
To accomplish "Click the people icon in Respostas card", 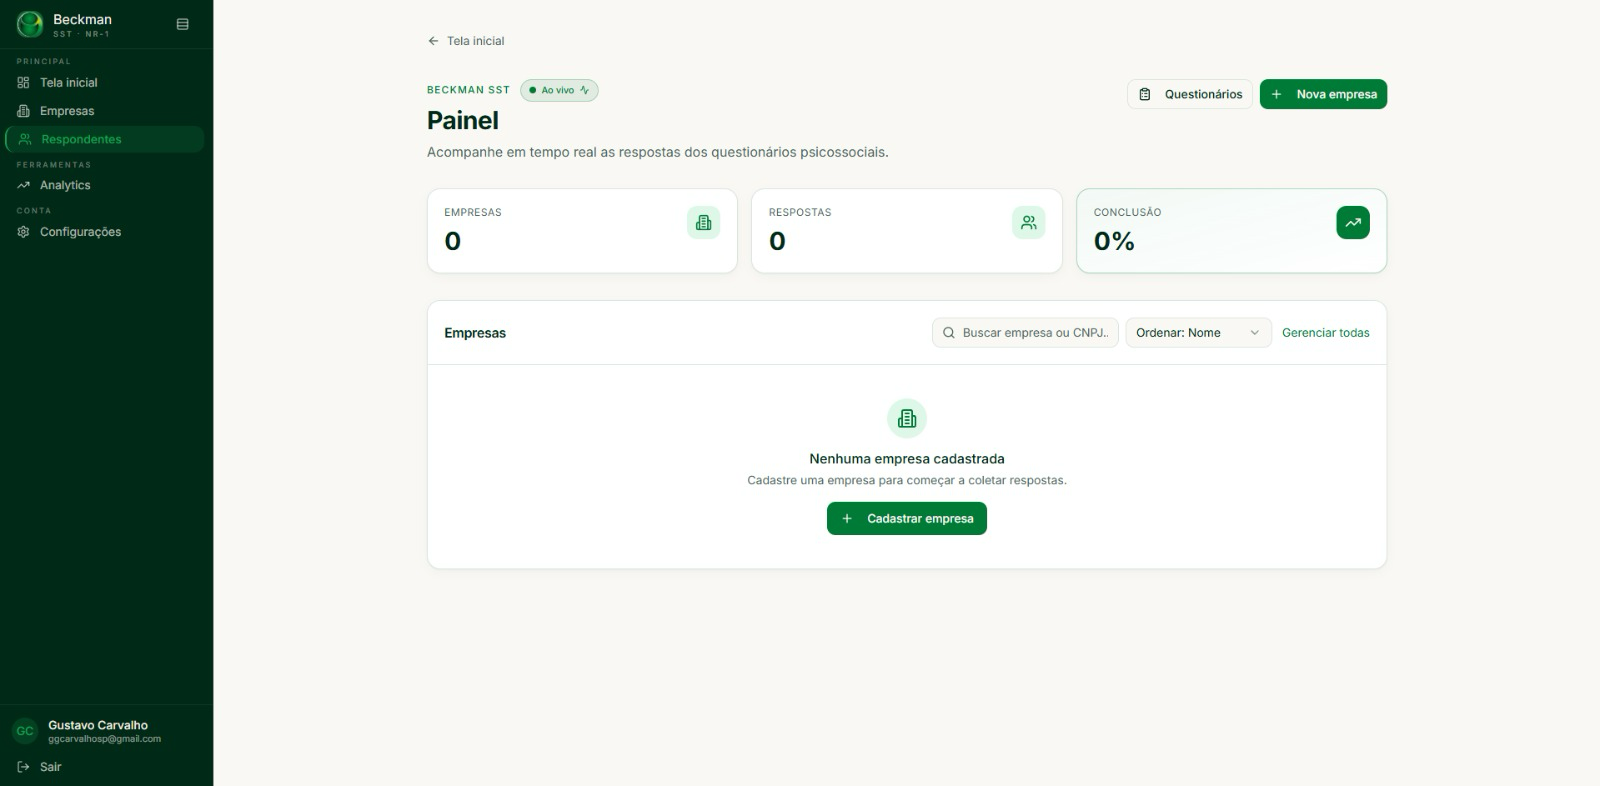I will pos(1028,223).
